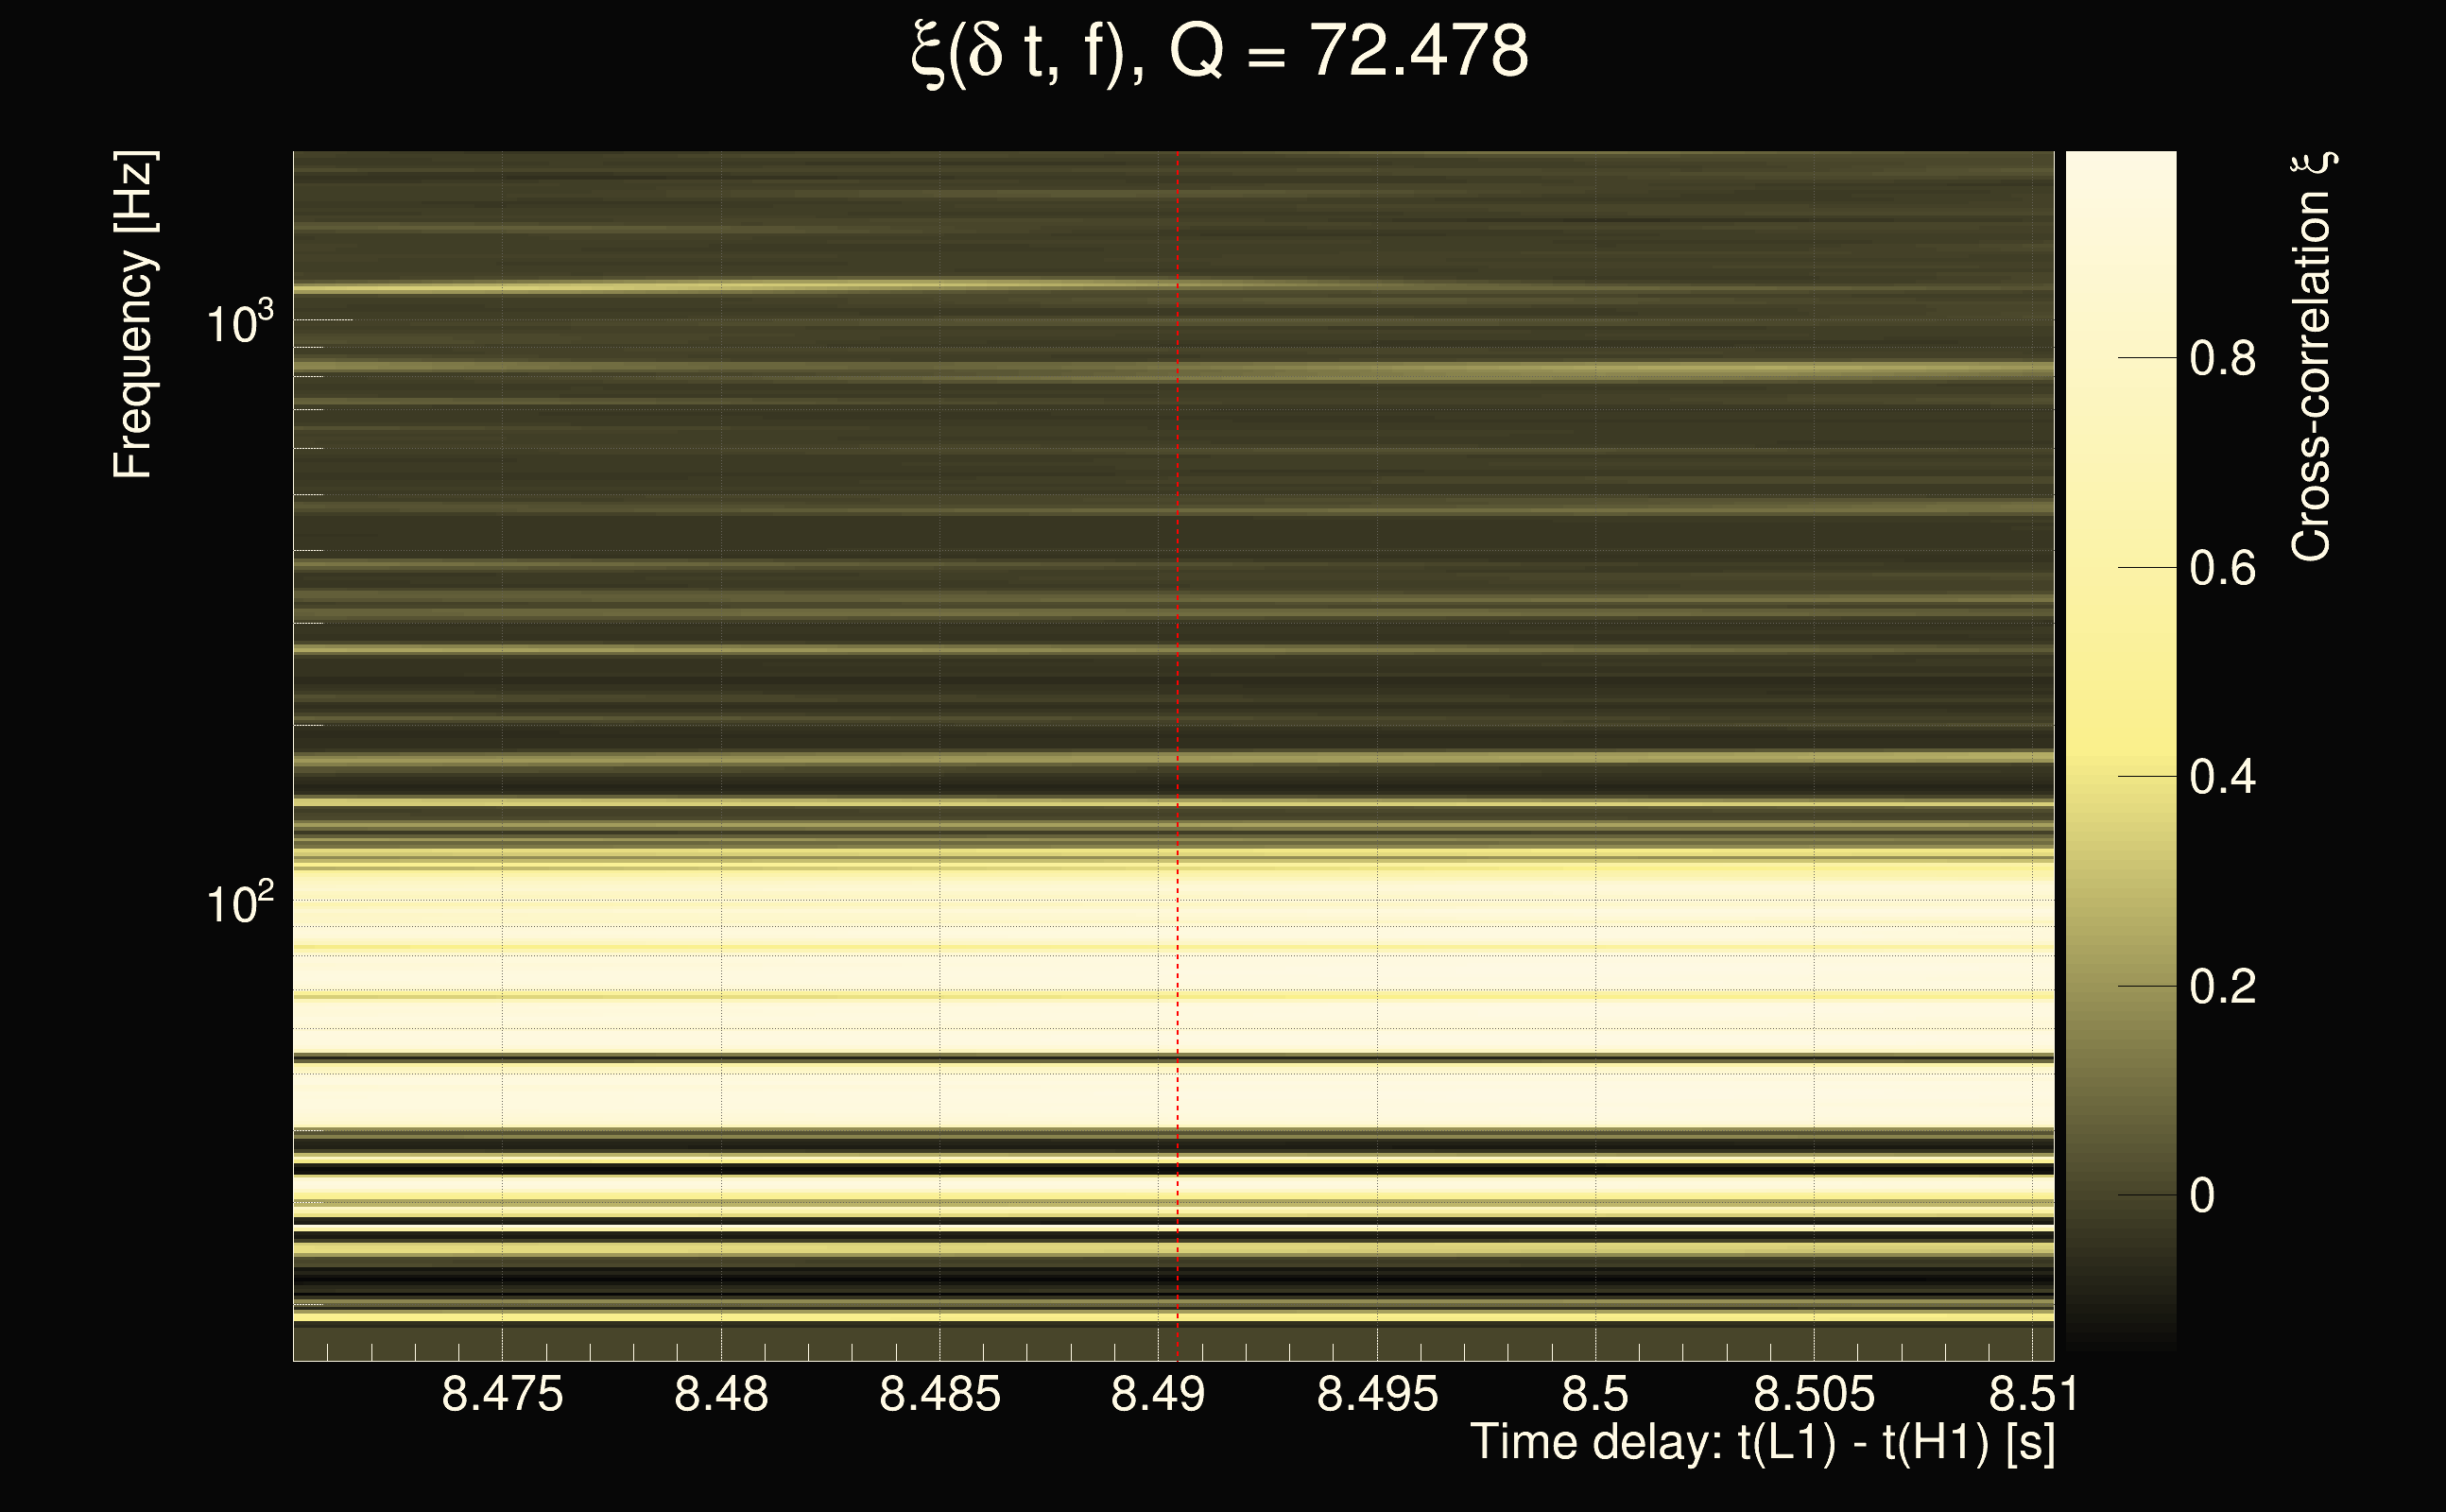Click the 10² frequency axis tick label
This screenshot has width=2446, height=1512.
click(239, 904)
